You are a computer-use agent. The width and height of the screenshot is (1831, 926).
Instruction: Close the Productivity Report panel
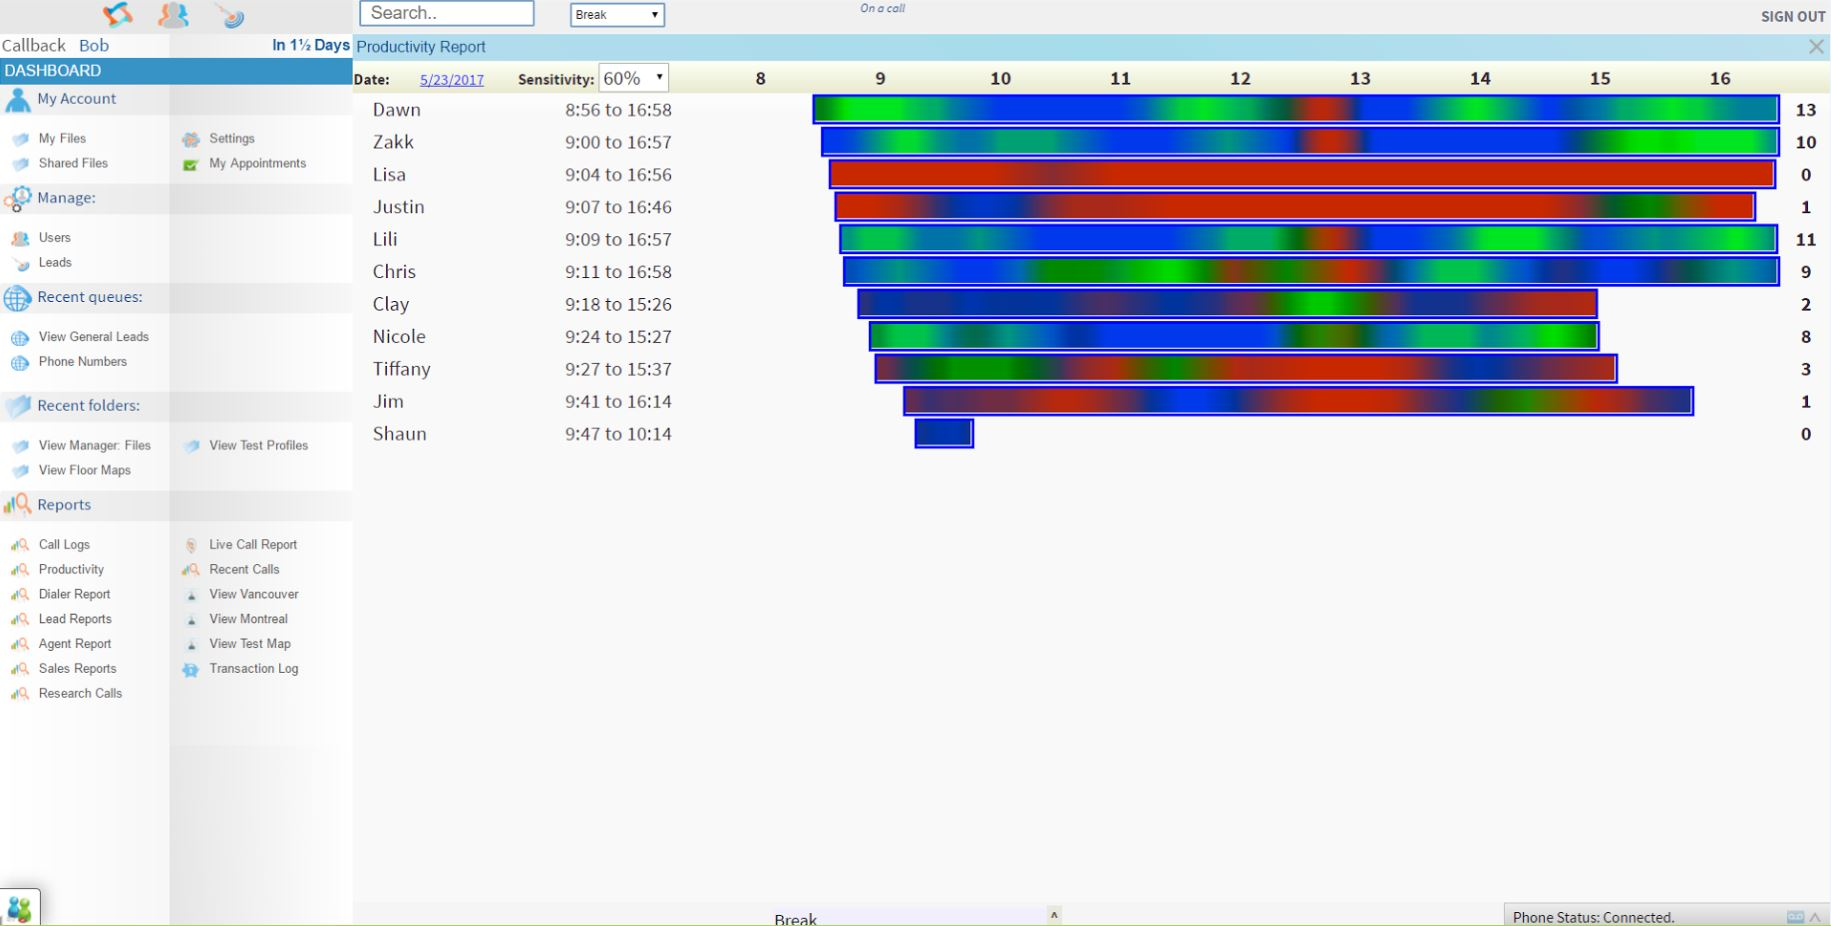(1816, 47)
